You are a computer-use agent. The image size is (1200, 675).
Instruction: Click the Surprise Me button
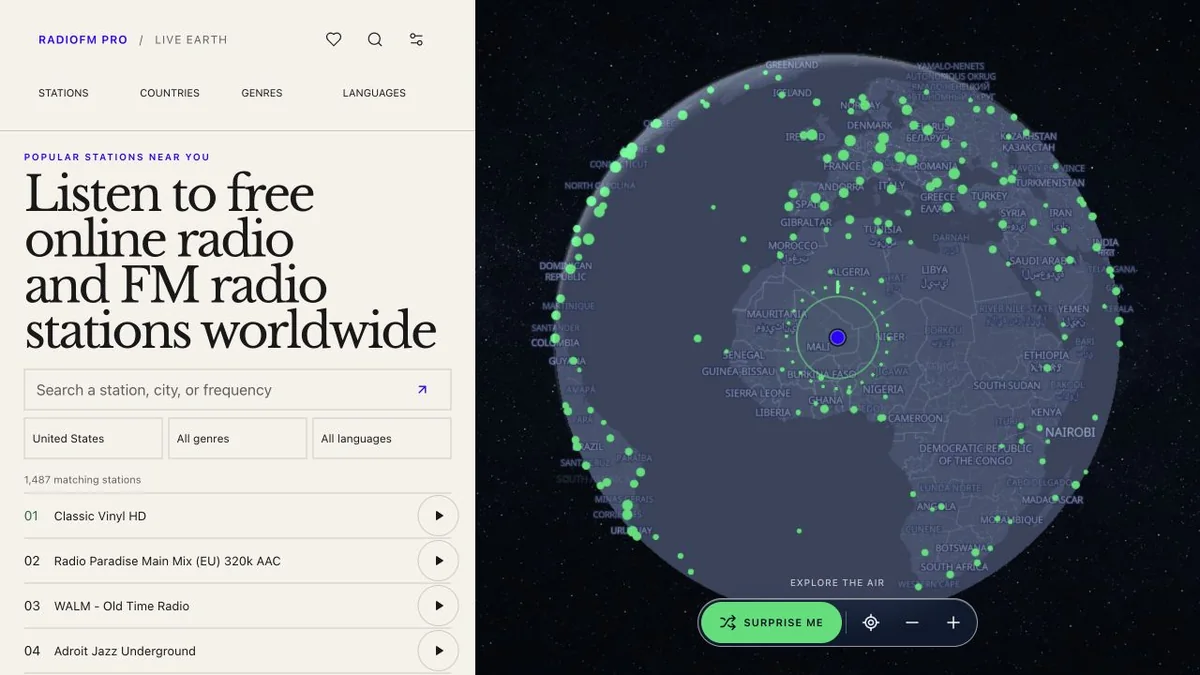pos(771,622)
